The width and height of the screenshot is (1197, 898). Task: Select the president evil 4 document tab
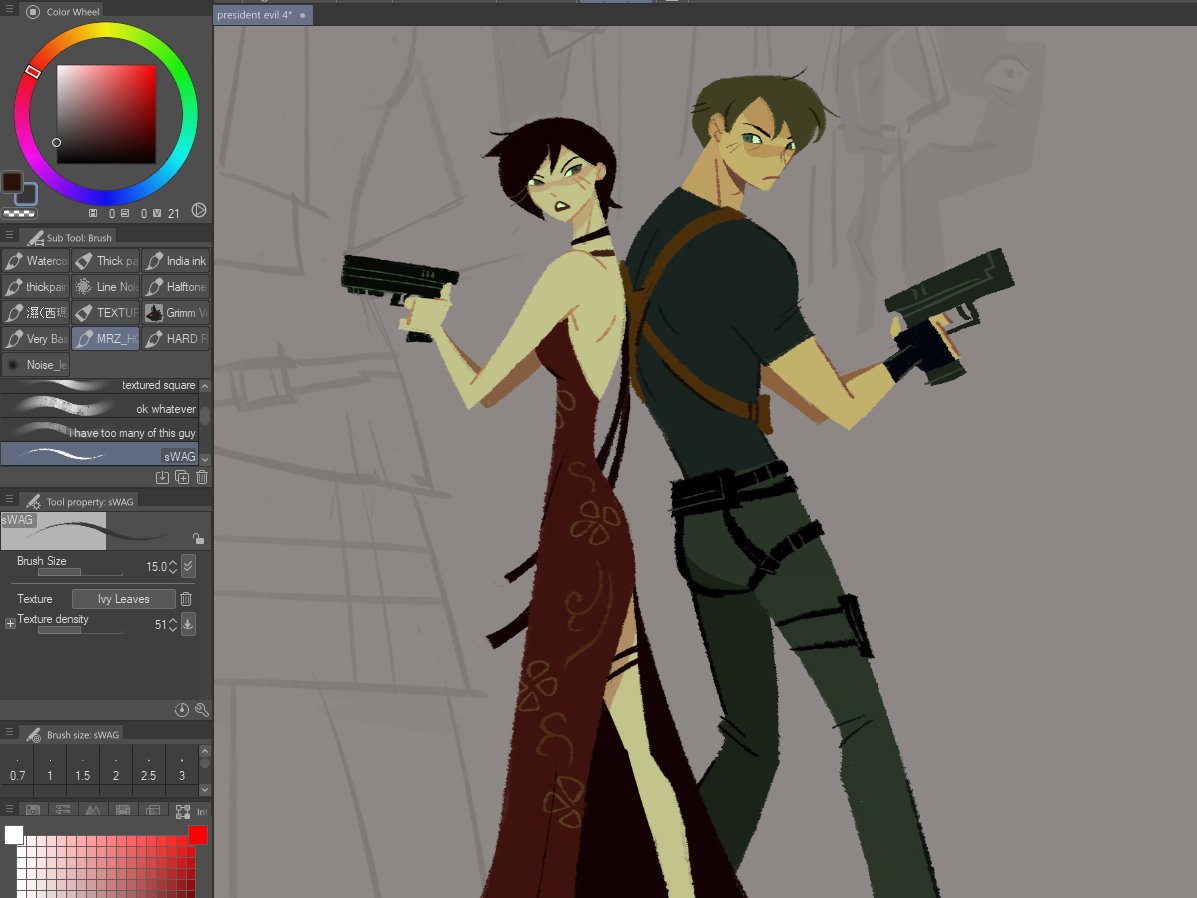click(262, 15)
